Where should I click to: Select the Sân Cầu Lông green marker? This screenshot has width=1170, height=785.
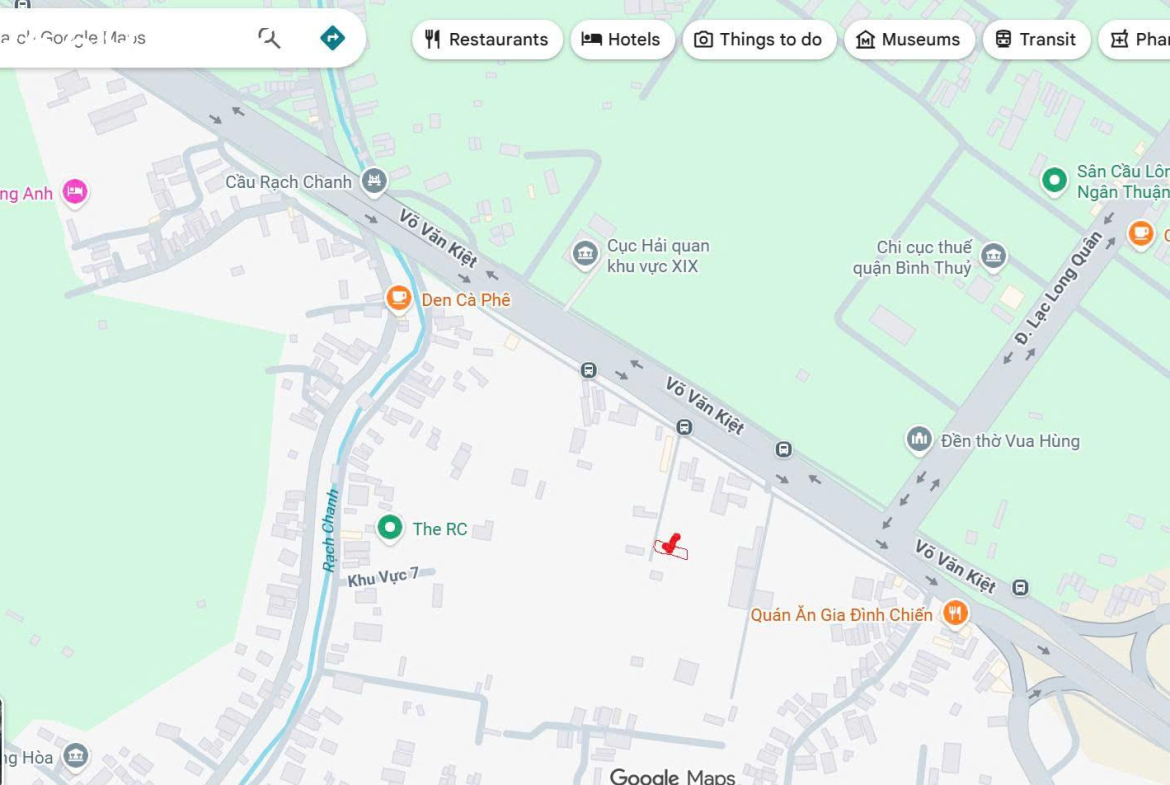point(1054,181)
